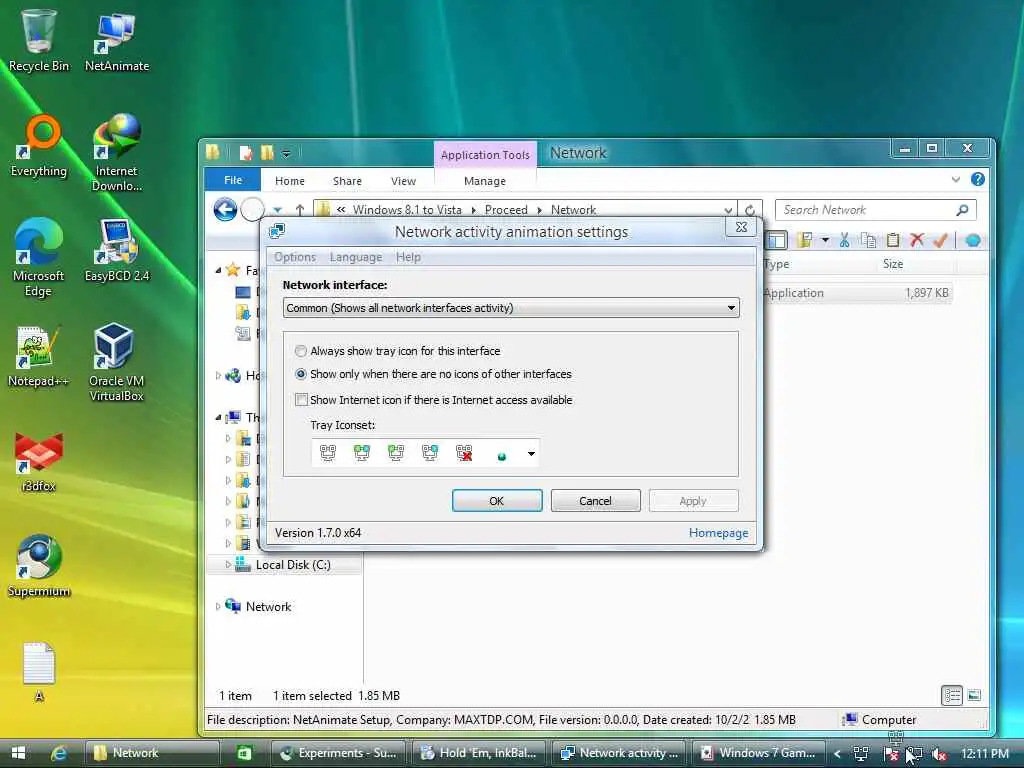Viewport: 1024px width, 768px height.
Task: Click the Up one level arrow in Explorer
Action: 300,210
